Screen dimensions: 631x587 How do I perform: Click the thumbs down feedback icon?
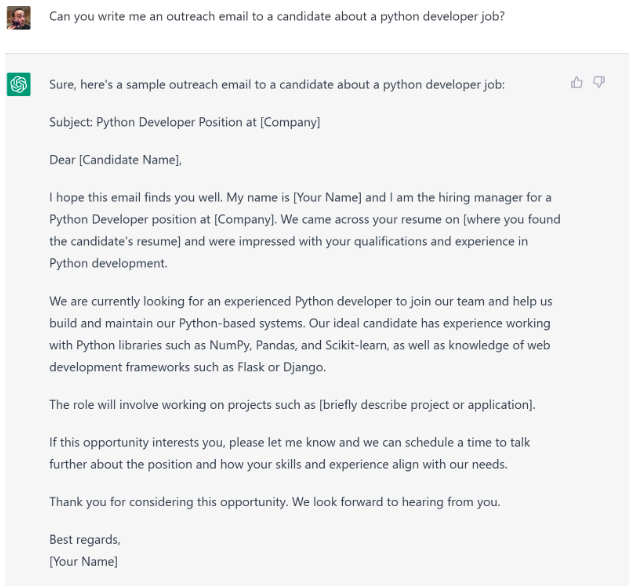click(599, 82)
